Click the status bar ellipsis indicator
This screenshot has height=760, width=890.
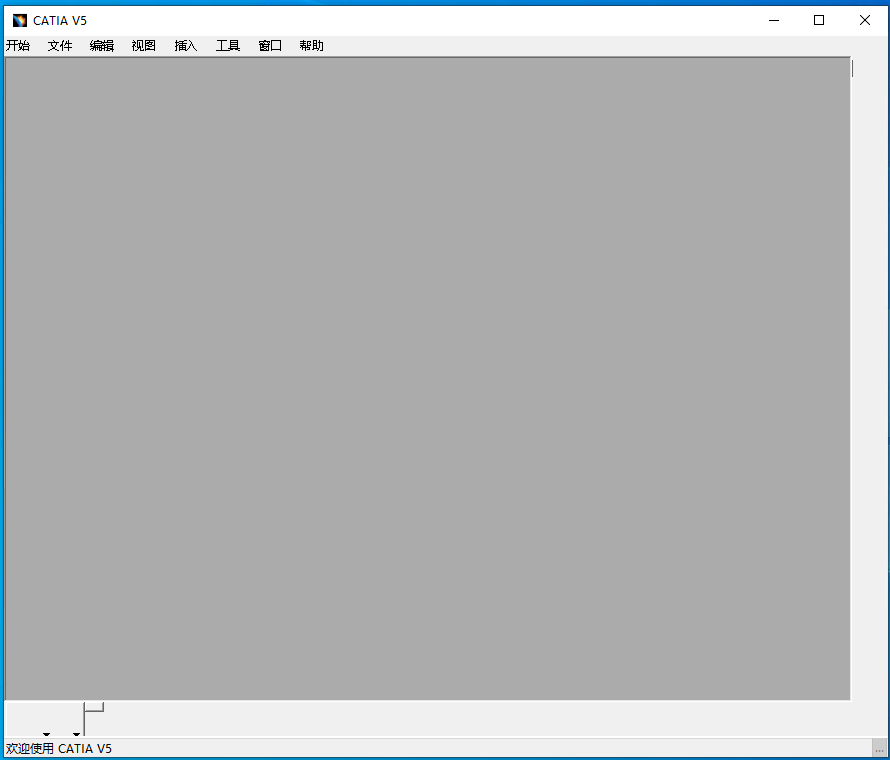tap(878, 749)
